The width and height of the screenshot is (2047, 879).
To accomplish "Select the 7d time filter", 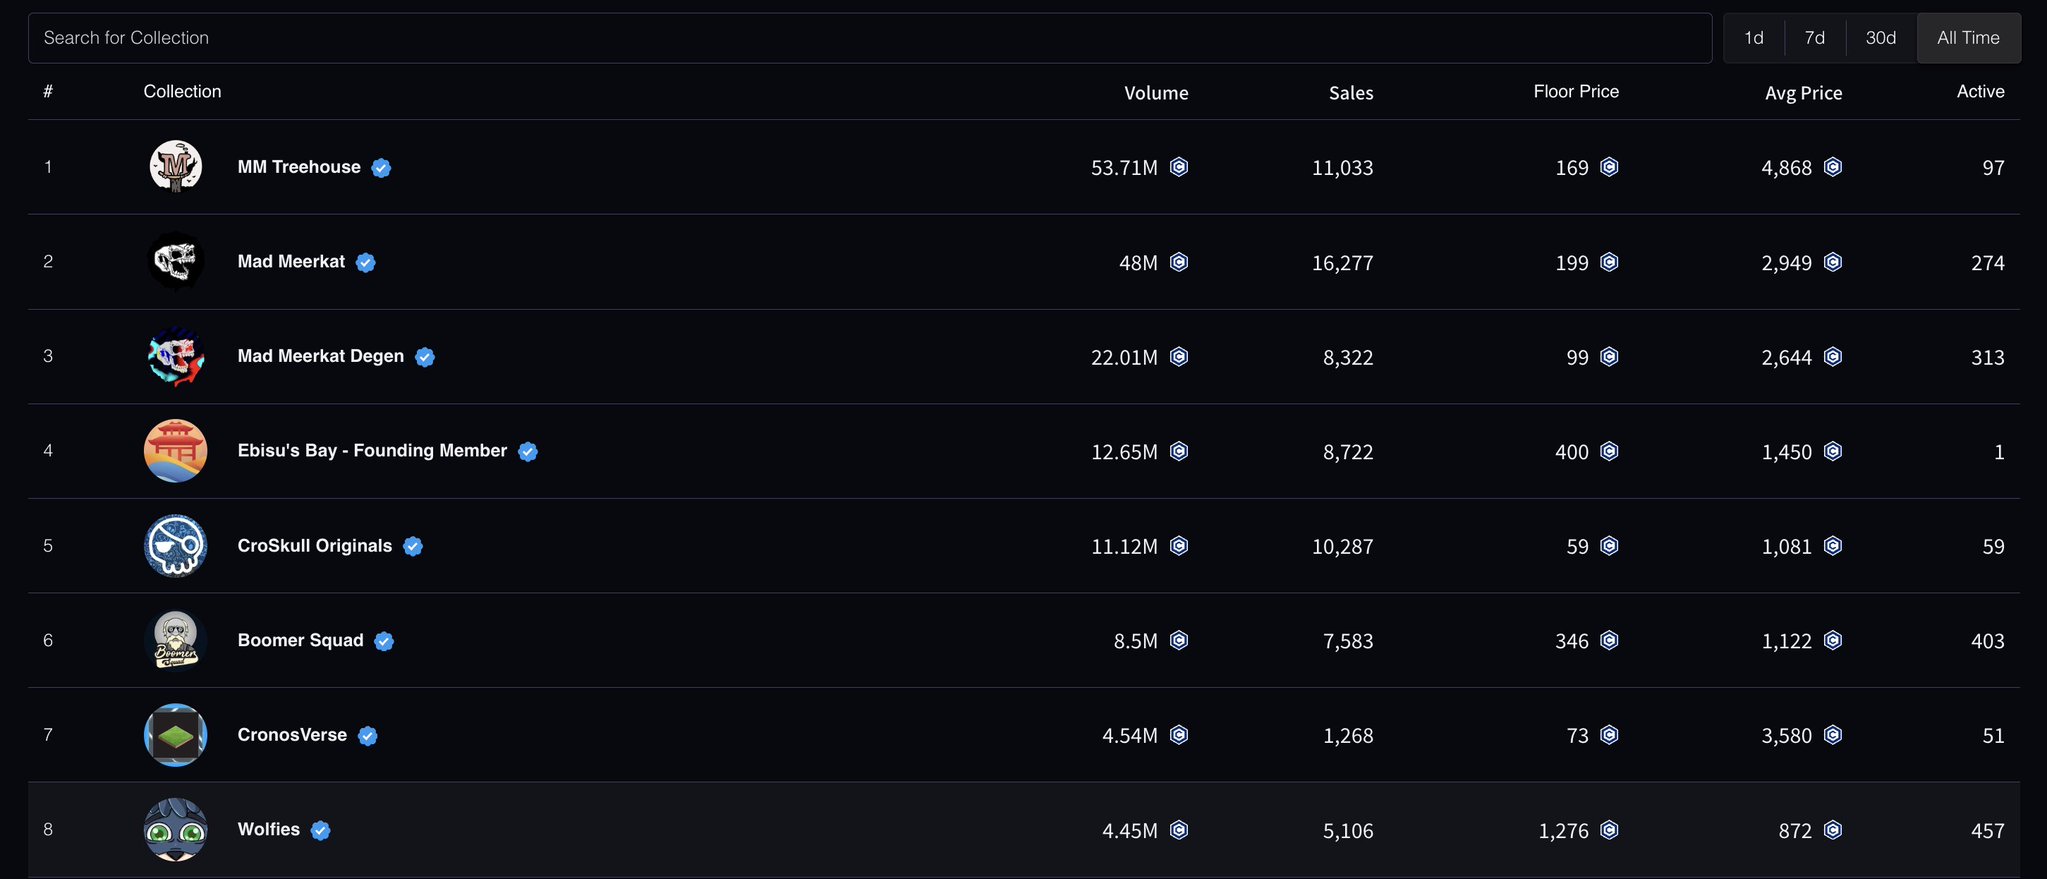I will coord(1815,38).
